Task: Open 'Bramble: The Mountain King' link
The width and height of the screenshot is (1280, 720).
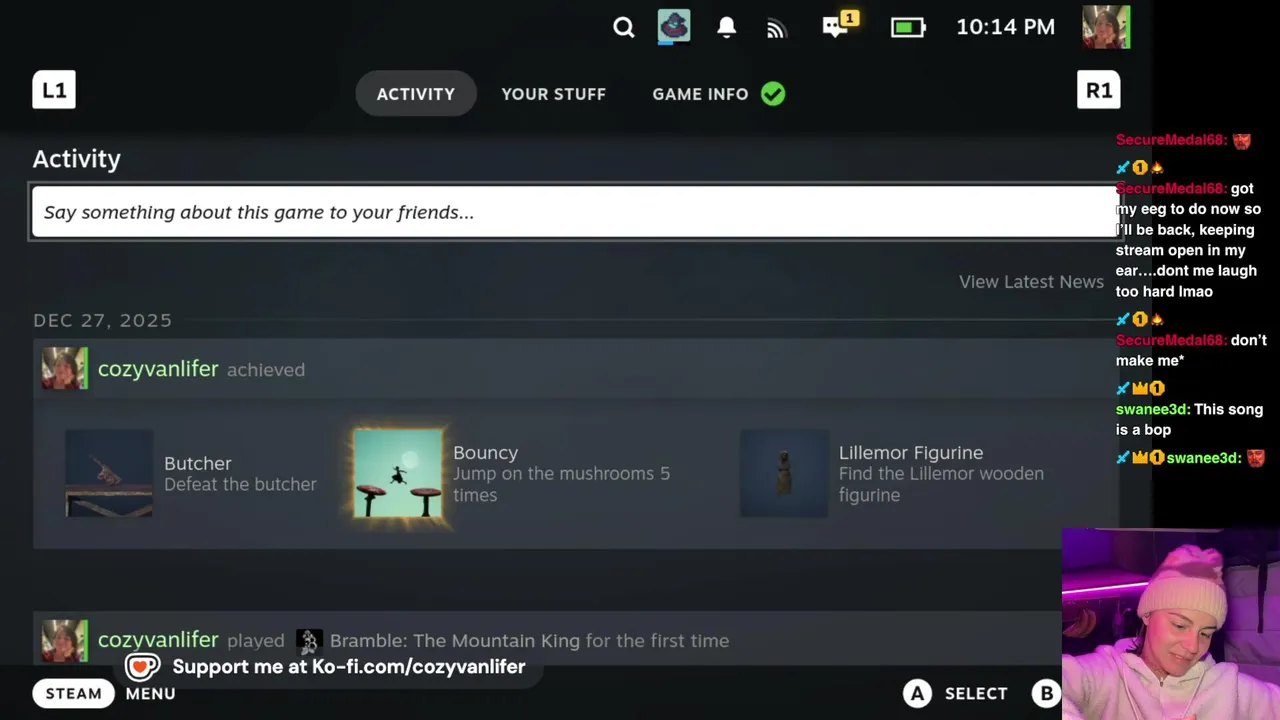Action: click(x=455, y=641)
